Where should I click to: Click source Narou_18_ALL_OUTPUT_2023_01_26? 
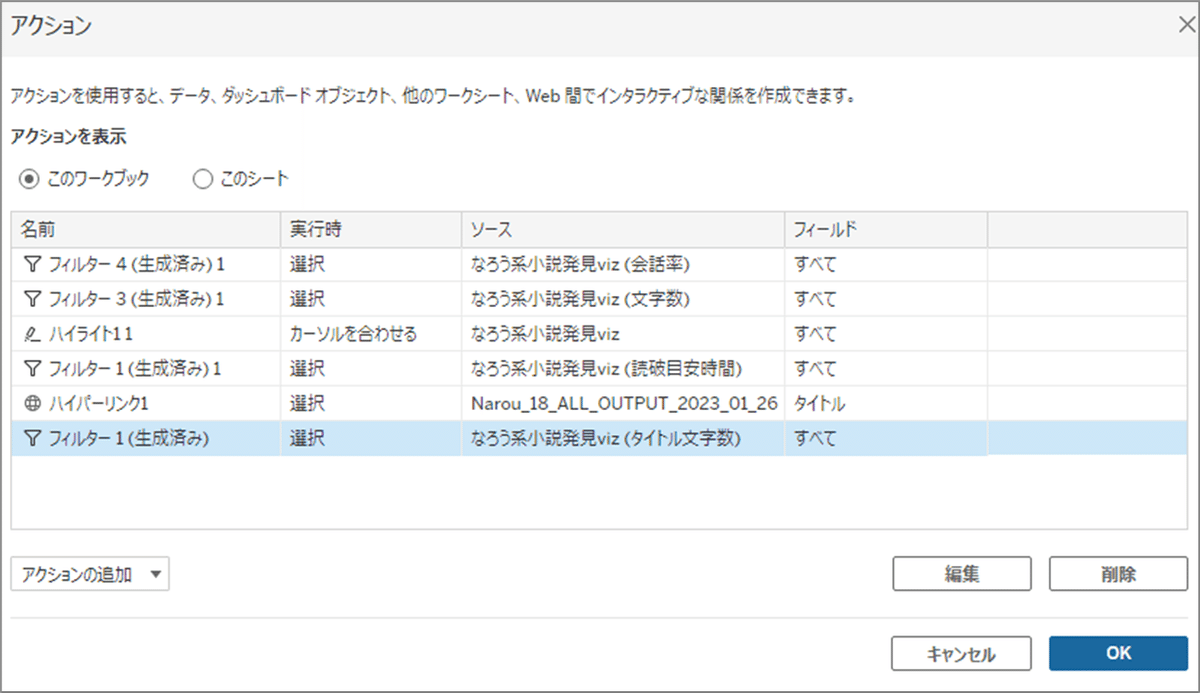click(x=624, y=403)
